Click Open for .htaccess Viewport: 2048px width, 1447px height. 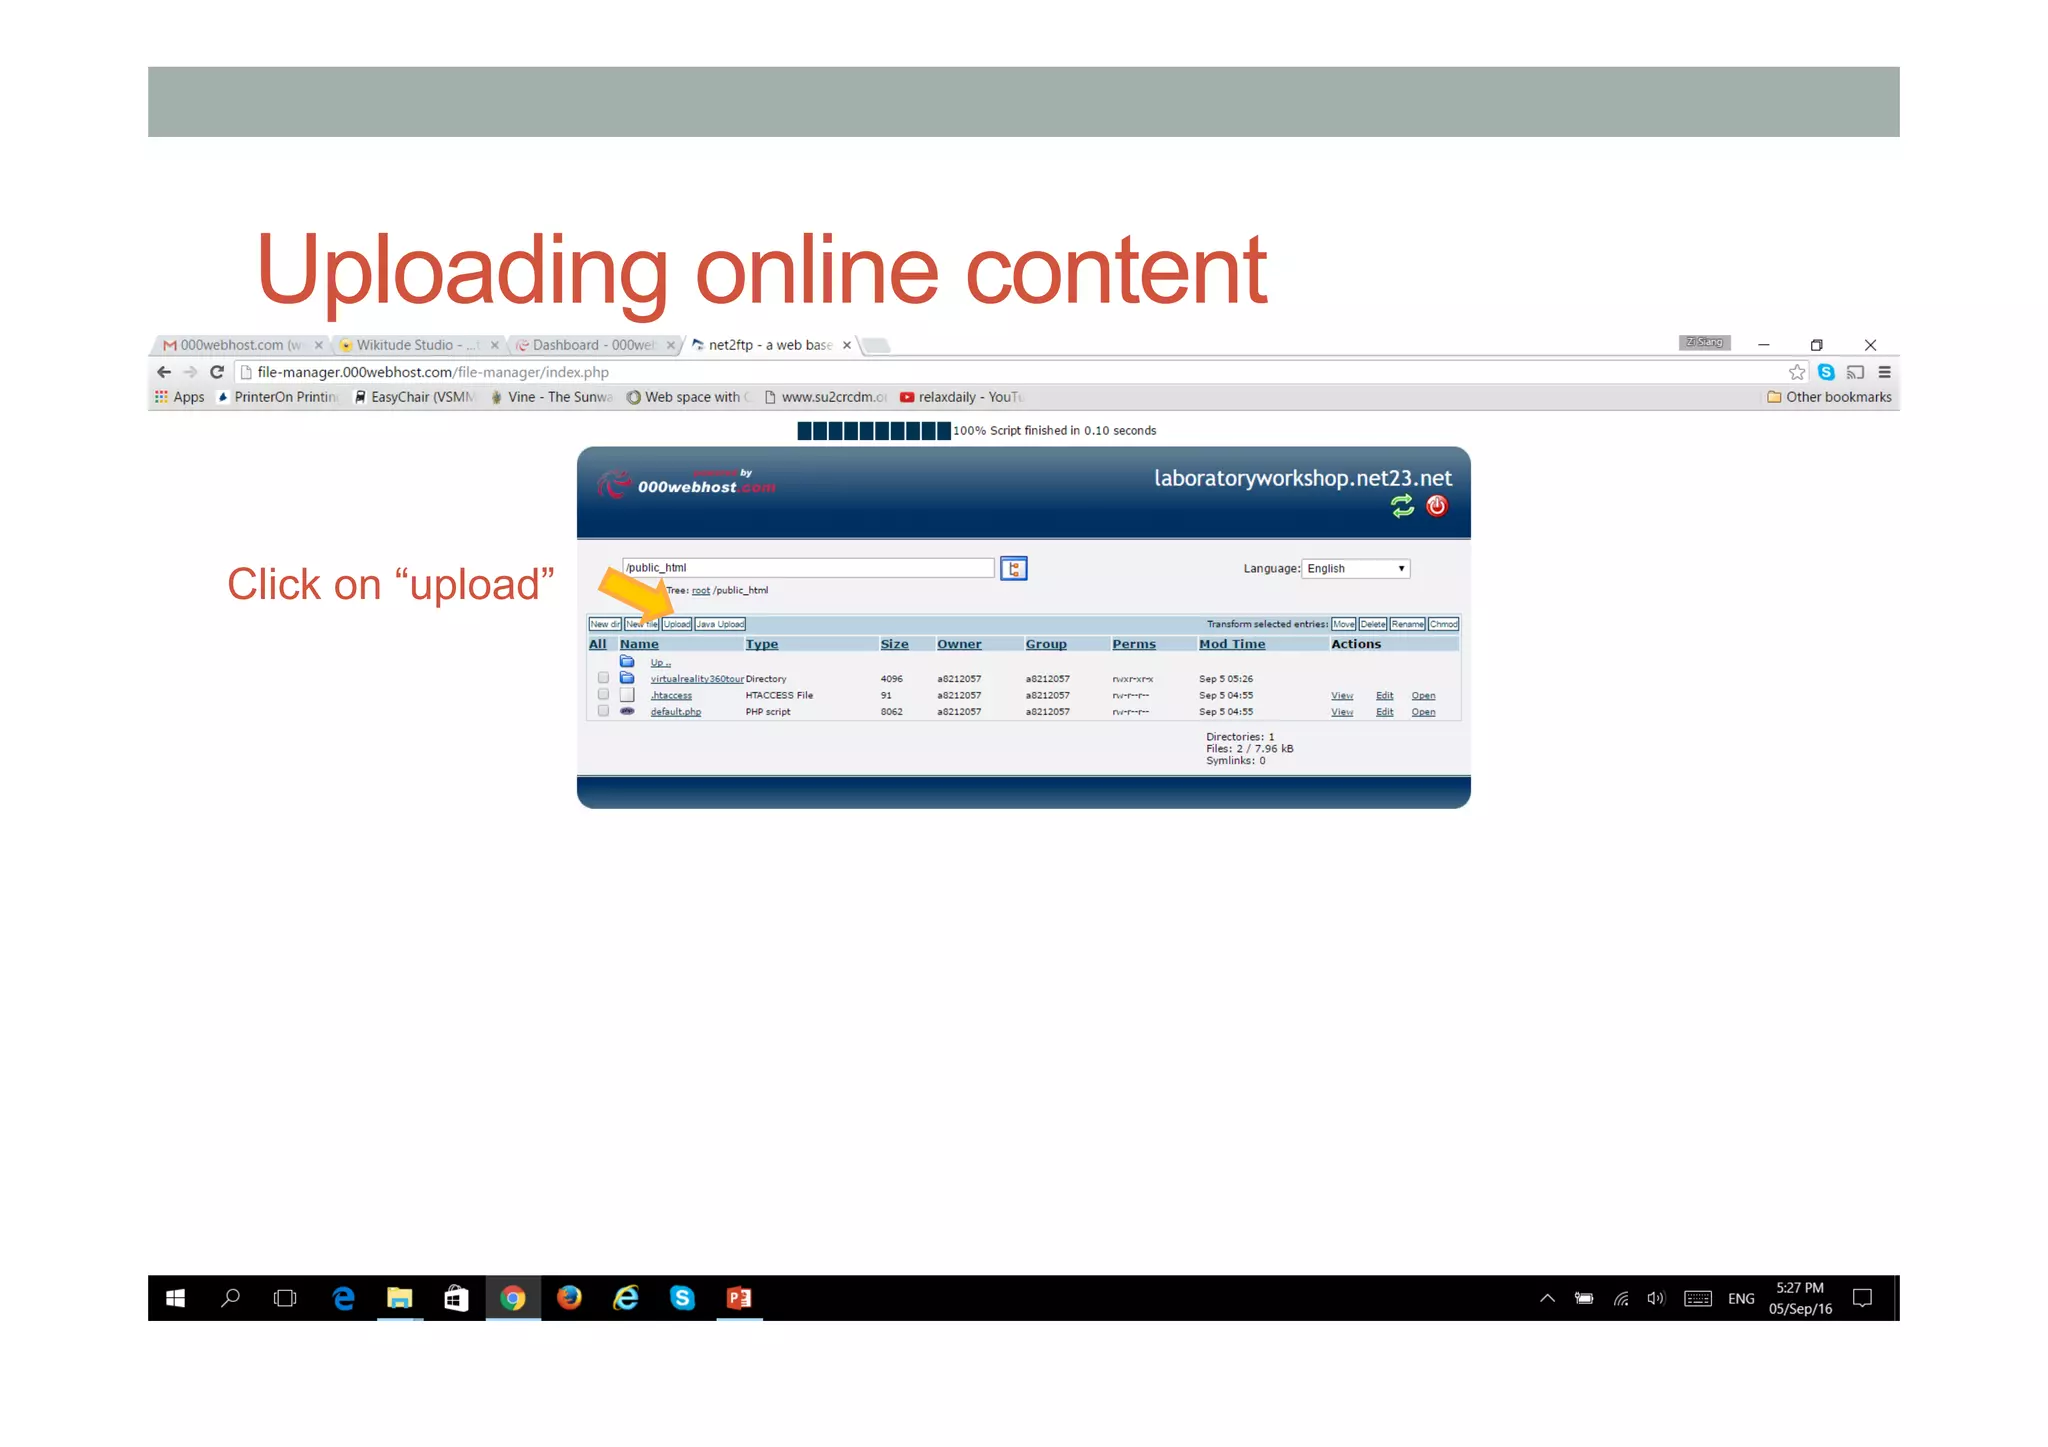click(1423, 696)
